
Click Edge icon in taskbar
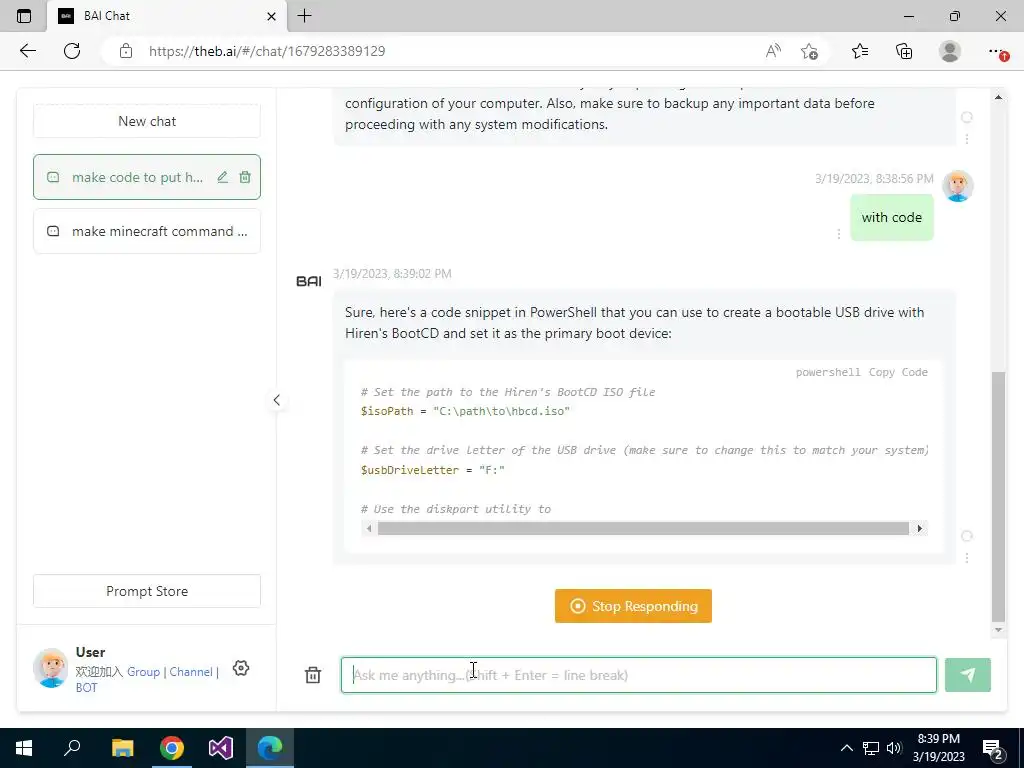point(270,748)
